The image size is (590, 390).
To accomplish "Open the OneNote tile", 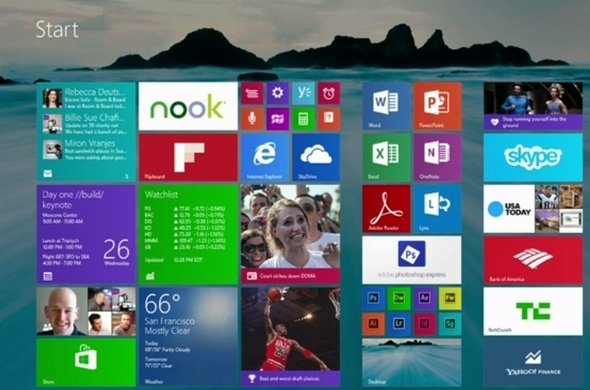I will click(437, 157).
